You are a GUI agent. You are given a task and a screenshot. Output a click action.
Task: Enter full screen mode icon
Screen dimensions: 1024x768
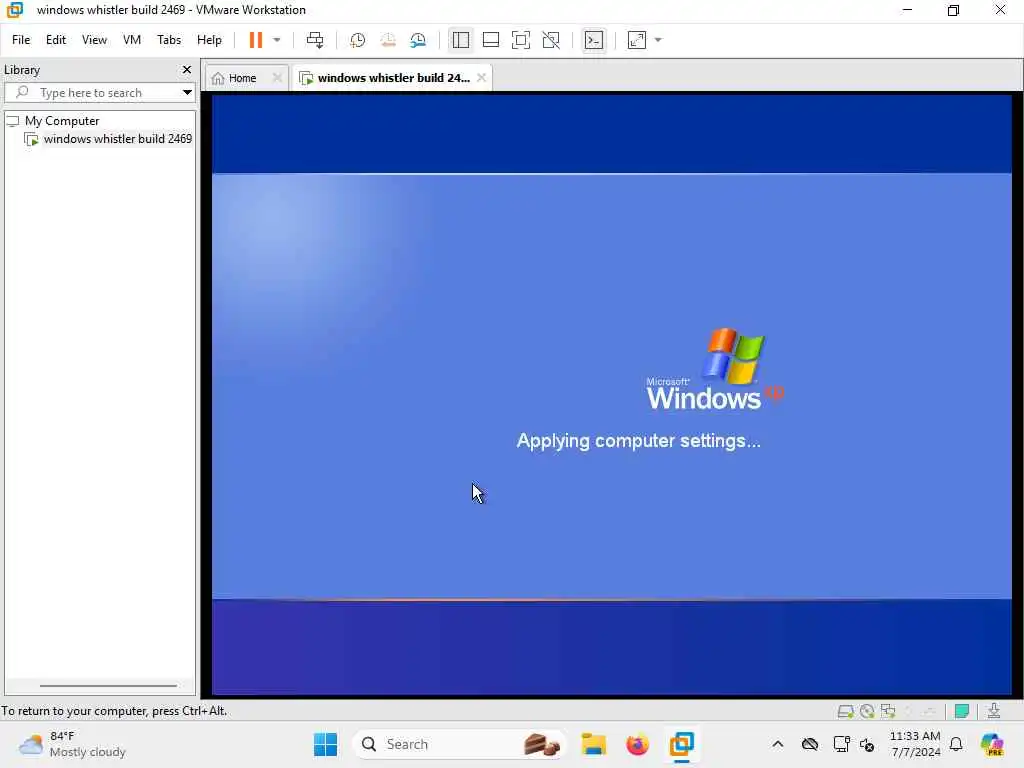click(x=520, y=40)
